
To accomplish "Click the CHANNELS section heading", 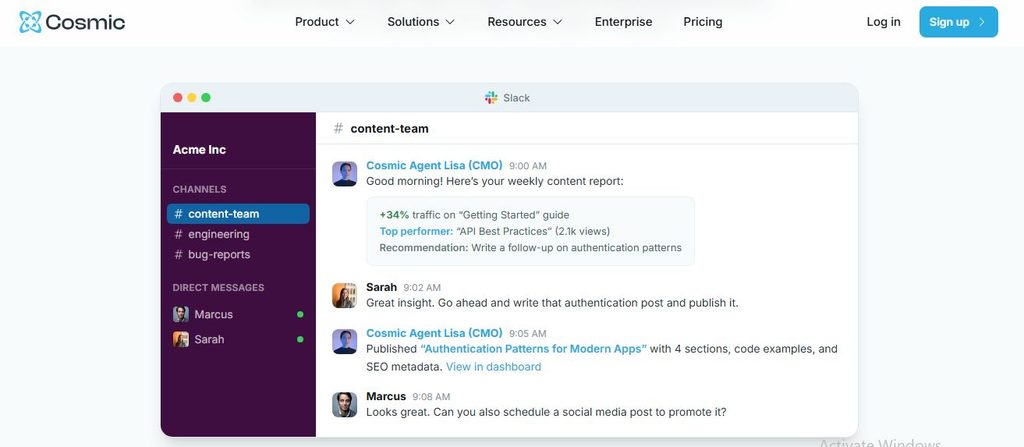I will (199, 190).
